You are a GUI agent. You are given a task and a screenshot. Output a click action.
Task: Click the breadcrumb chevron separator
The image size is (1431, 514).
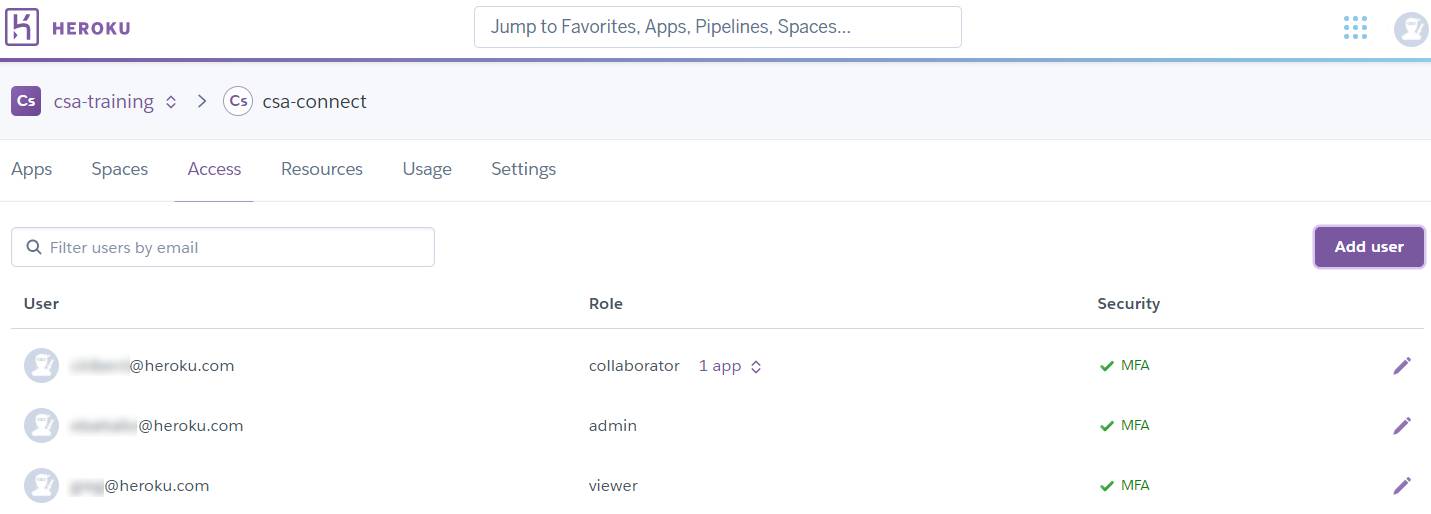201,101
